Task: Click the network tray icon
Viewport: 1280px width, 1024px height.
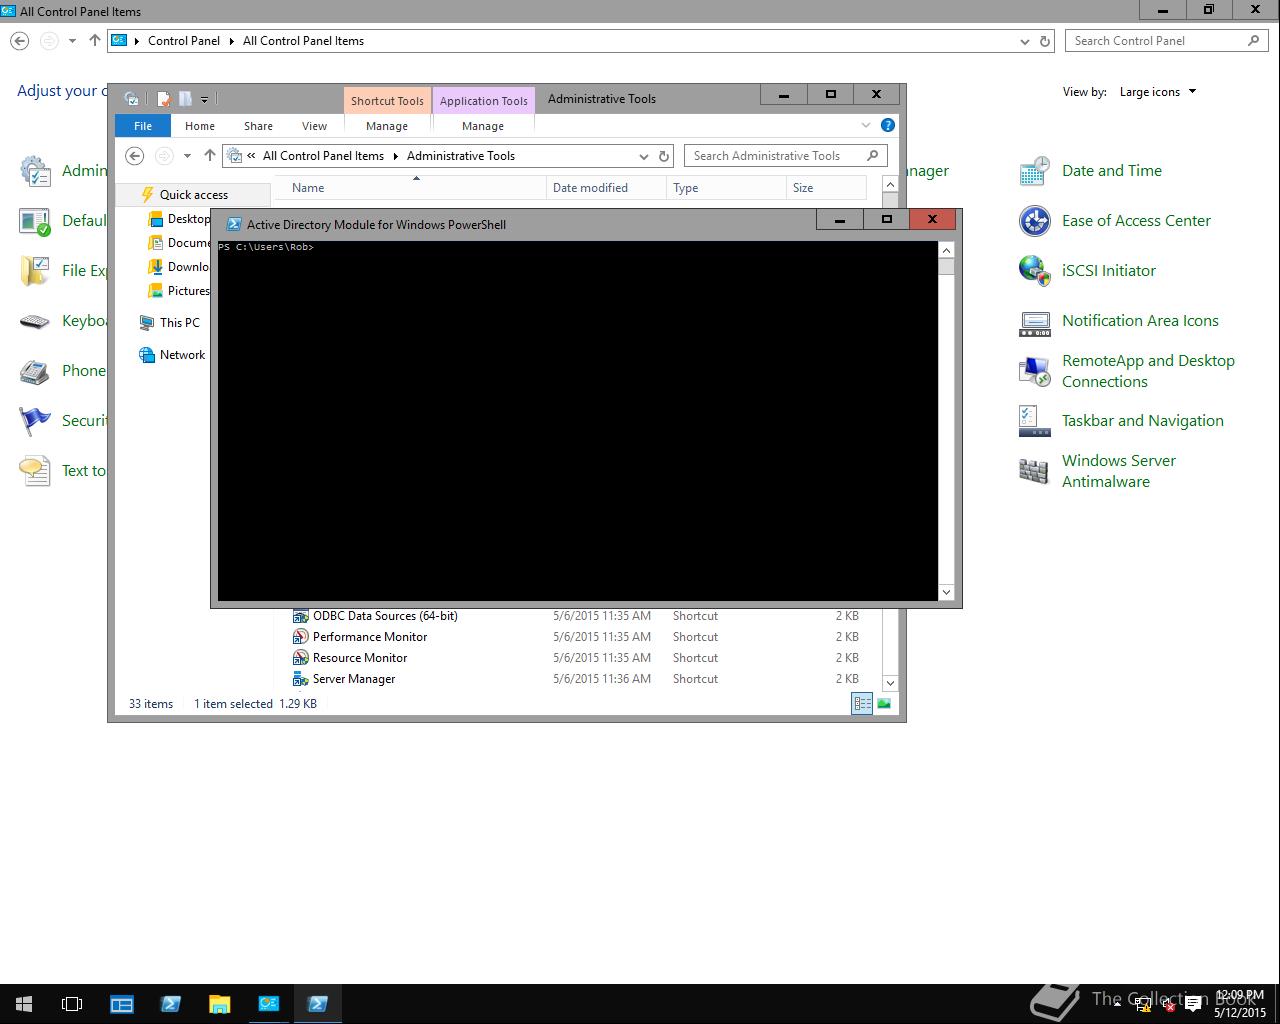Action: tap(1143, 1005)
